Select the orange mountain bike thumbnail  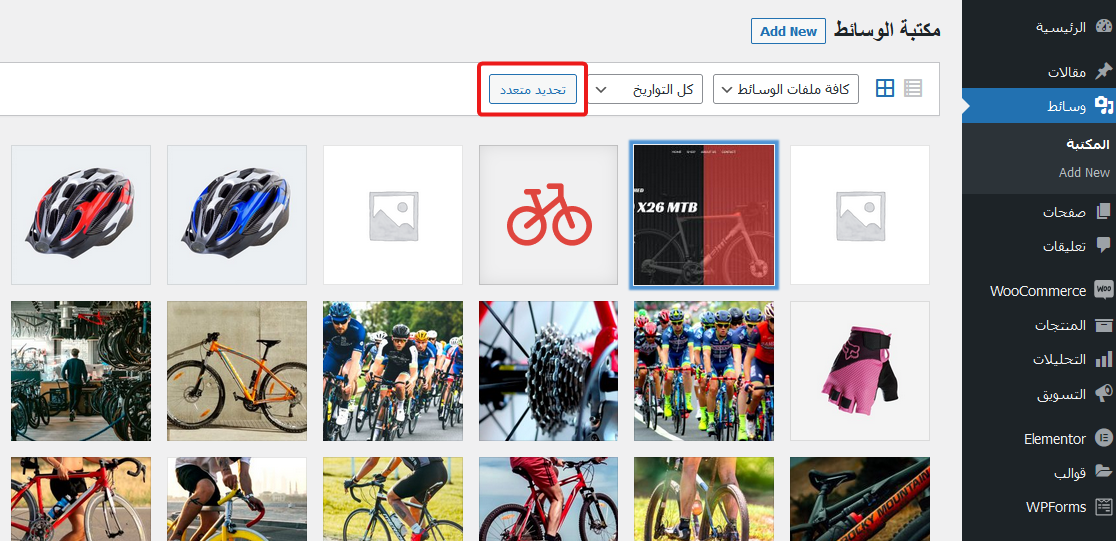click(237, 371)
